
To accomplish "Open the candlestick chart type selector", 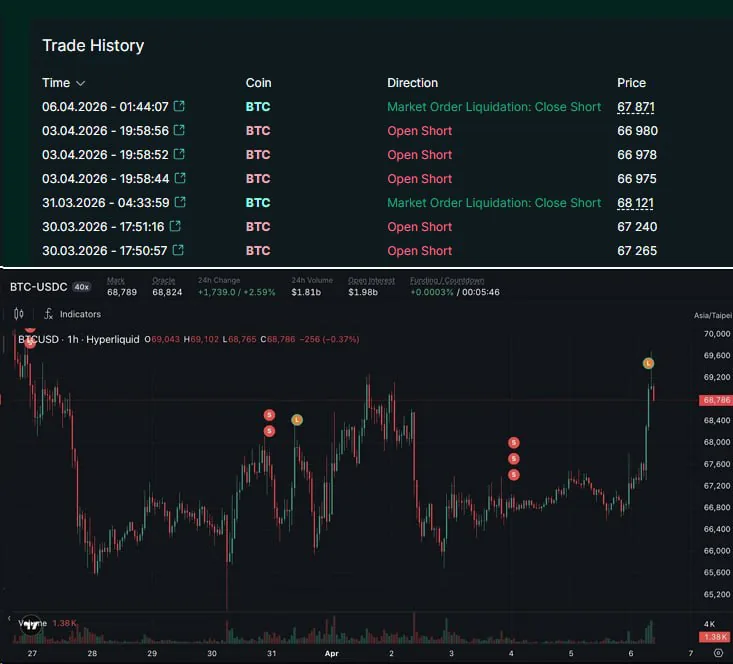I will click(18, 314).
